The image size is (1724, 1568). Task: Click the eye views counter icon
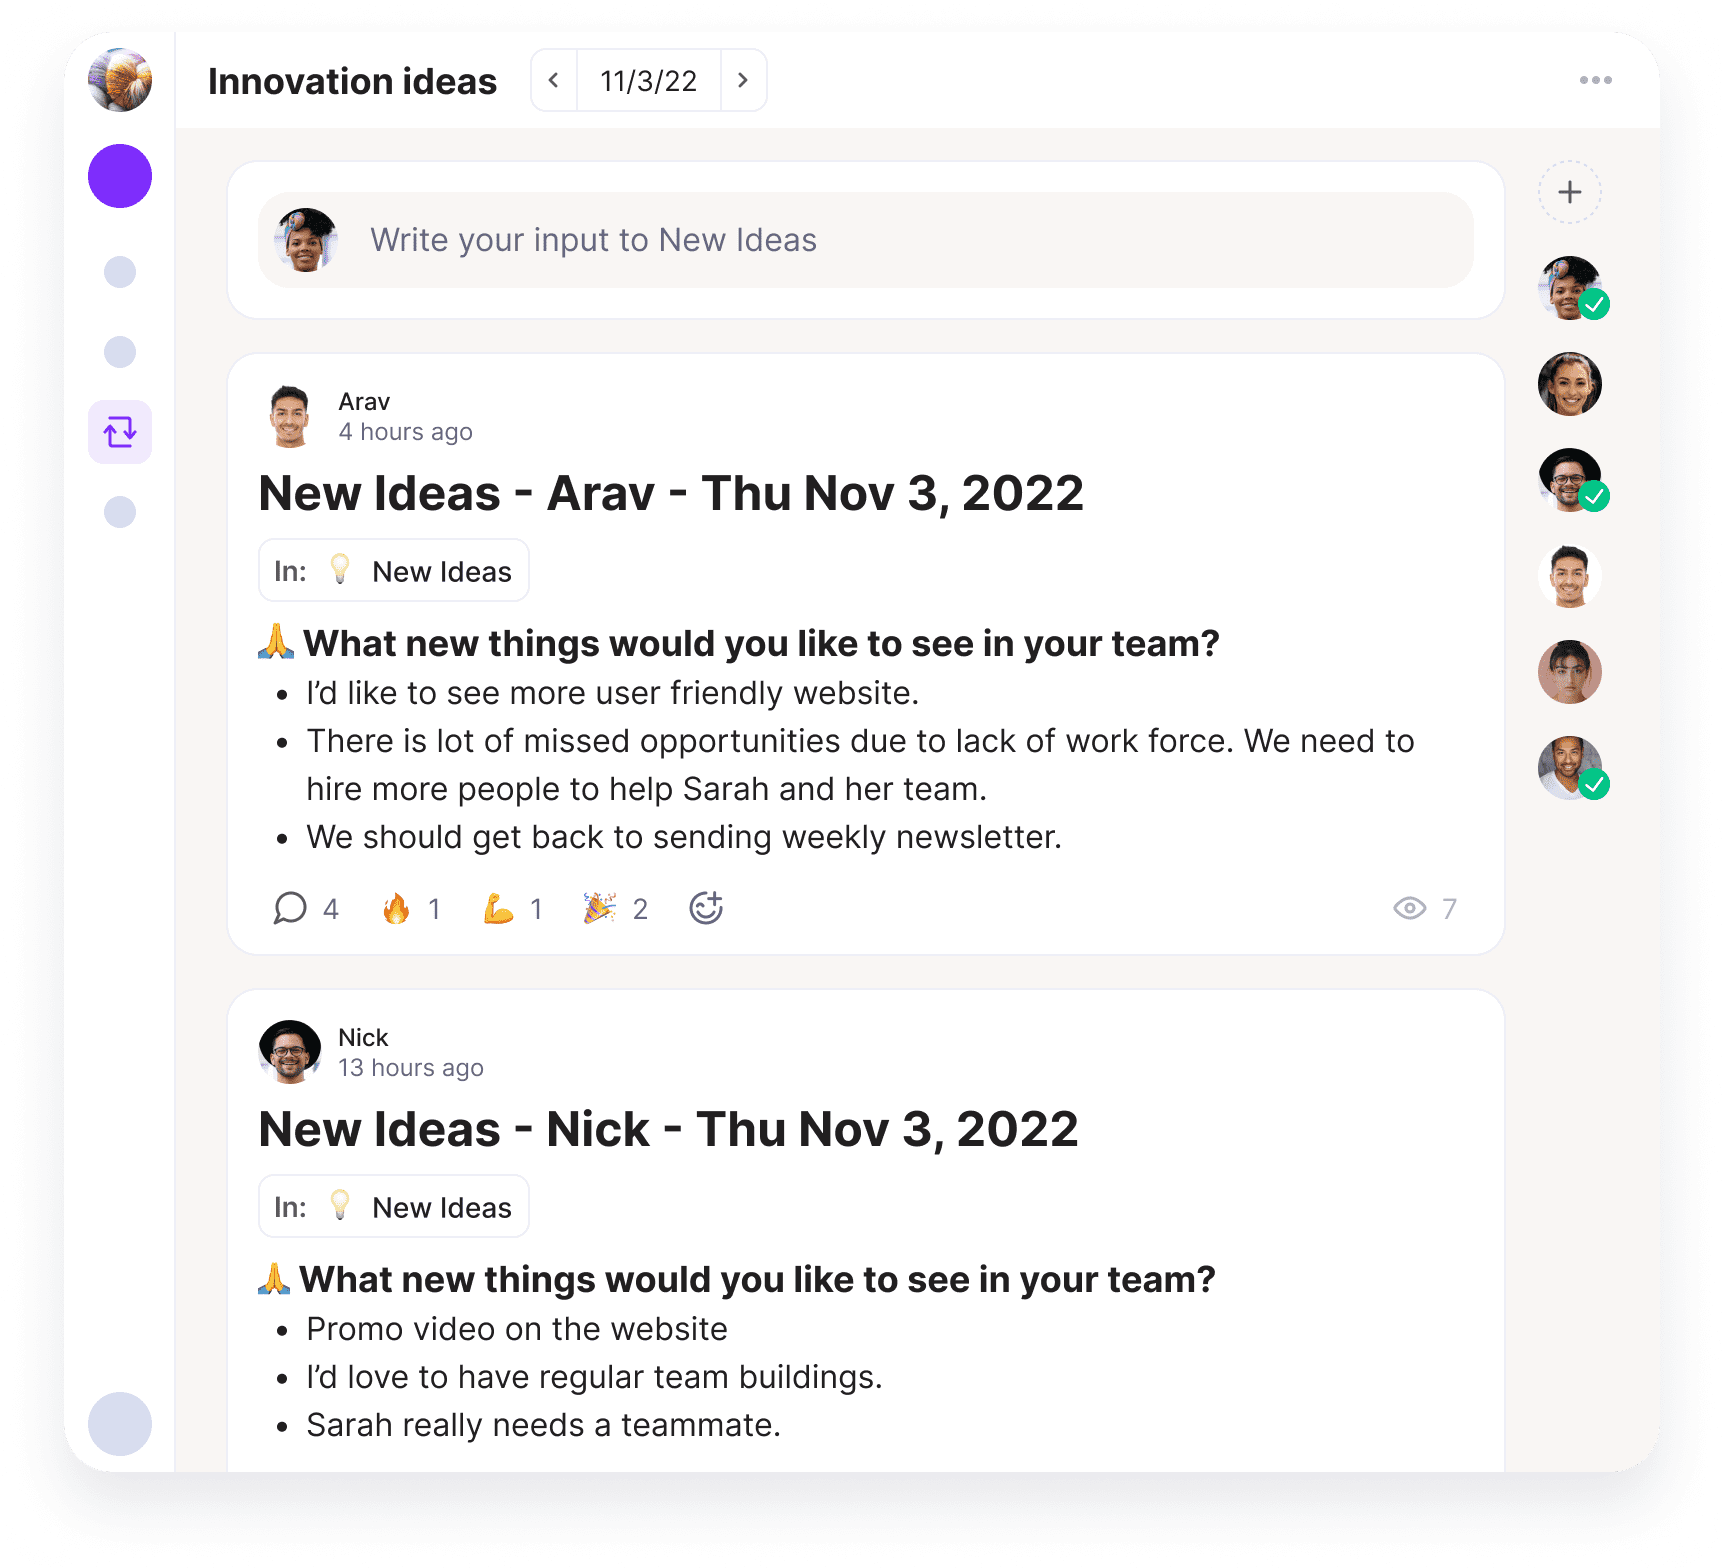pos(1409,908)
